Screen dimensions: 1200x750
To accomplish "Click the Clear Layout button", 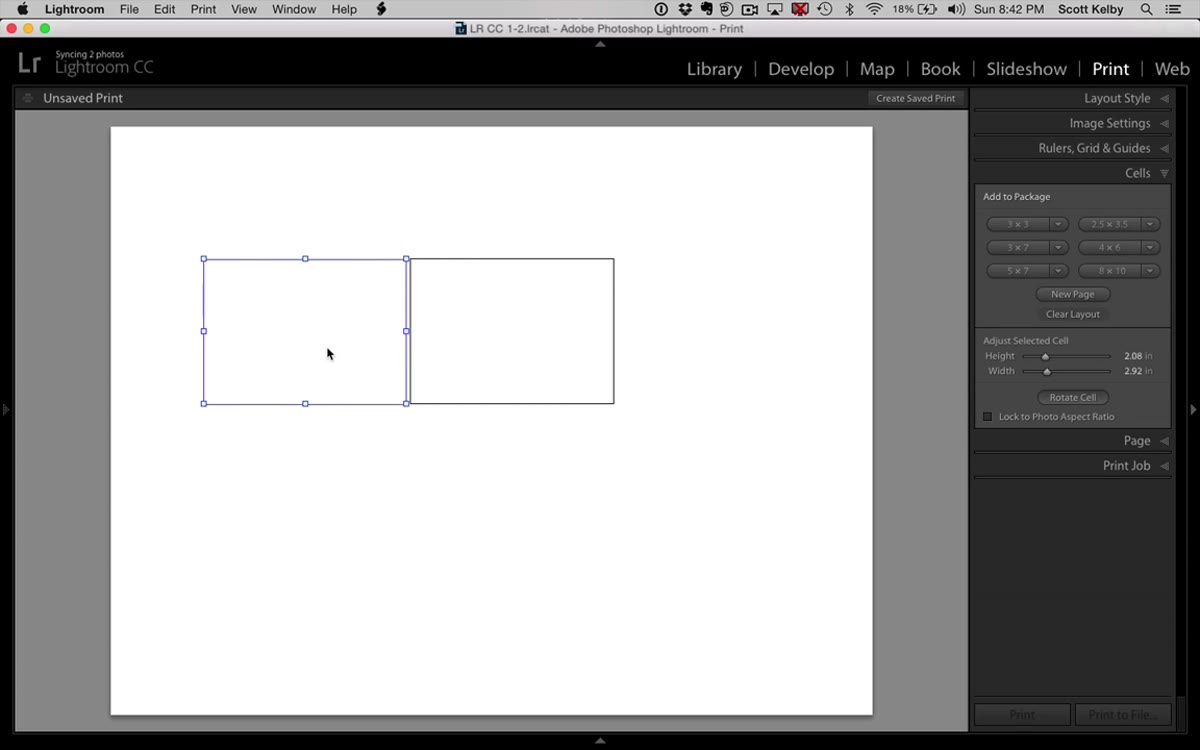I will point(1073,314).
